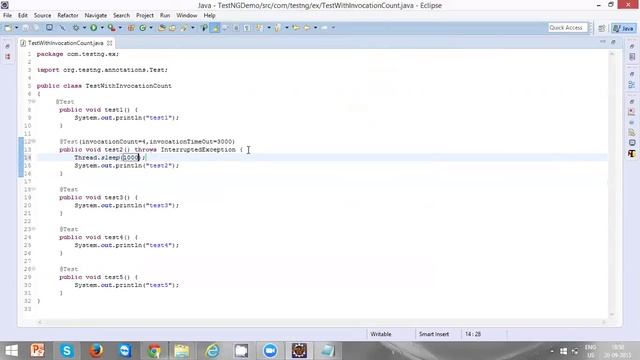This screenshot has width=640, height=360.
Task: Click the Windows Start button
Action: coord(11,351)
